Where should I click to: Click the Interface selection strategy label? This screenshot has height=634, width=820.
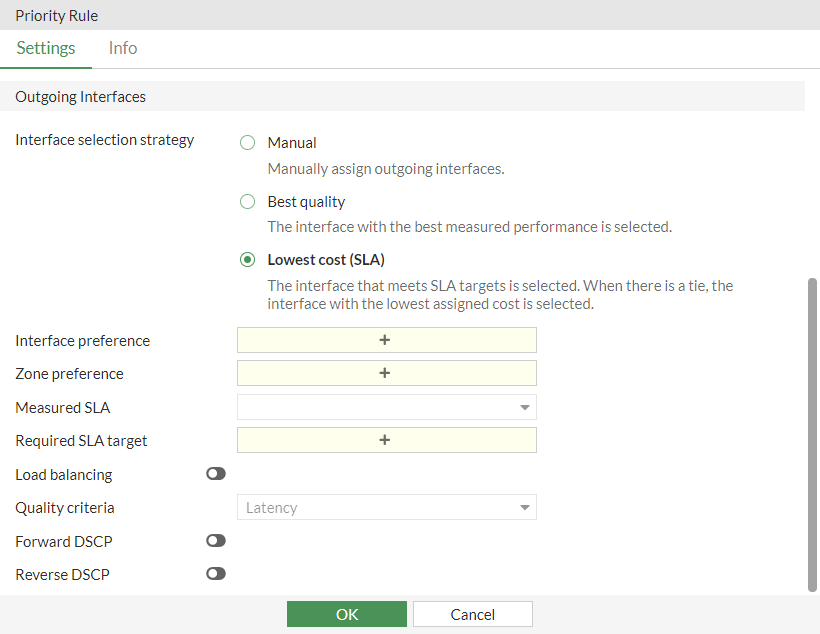click(105, 140)
